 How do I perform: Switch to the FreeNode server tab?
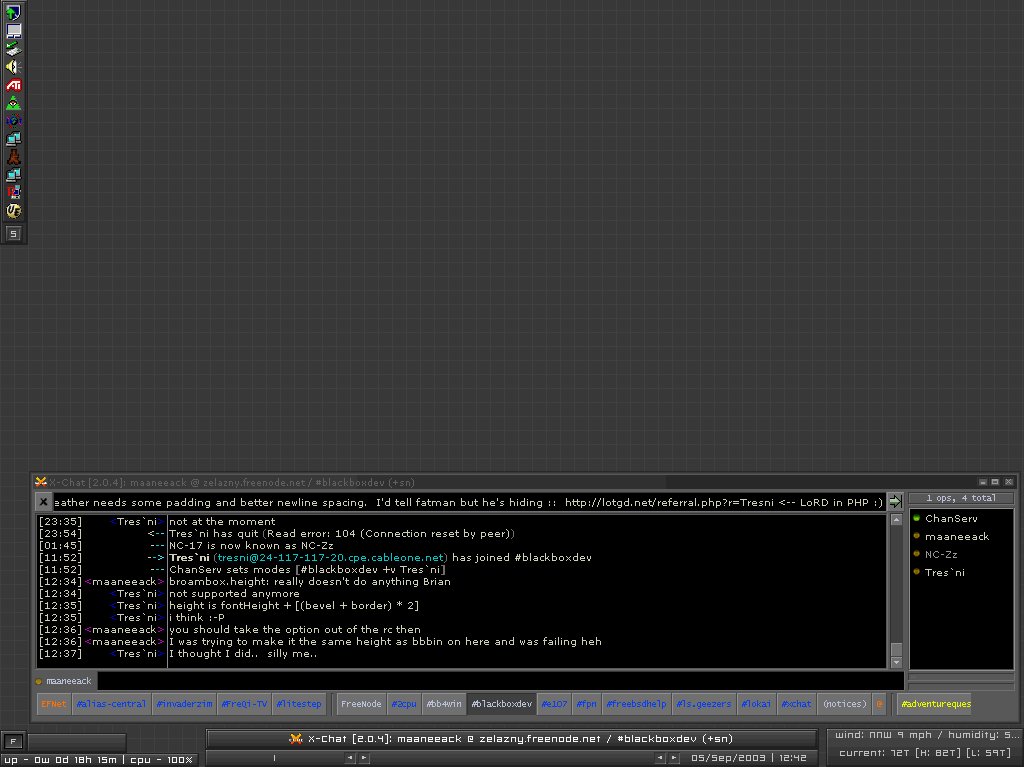tap(361, 704)
